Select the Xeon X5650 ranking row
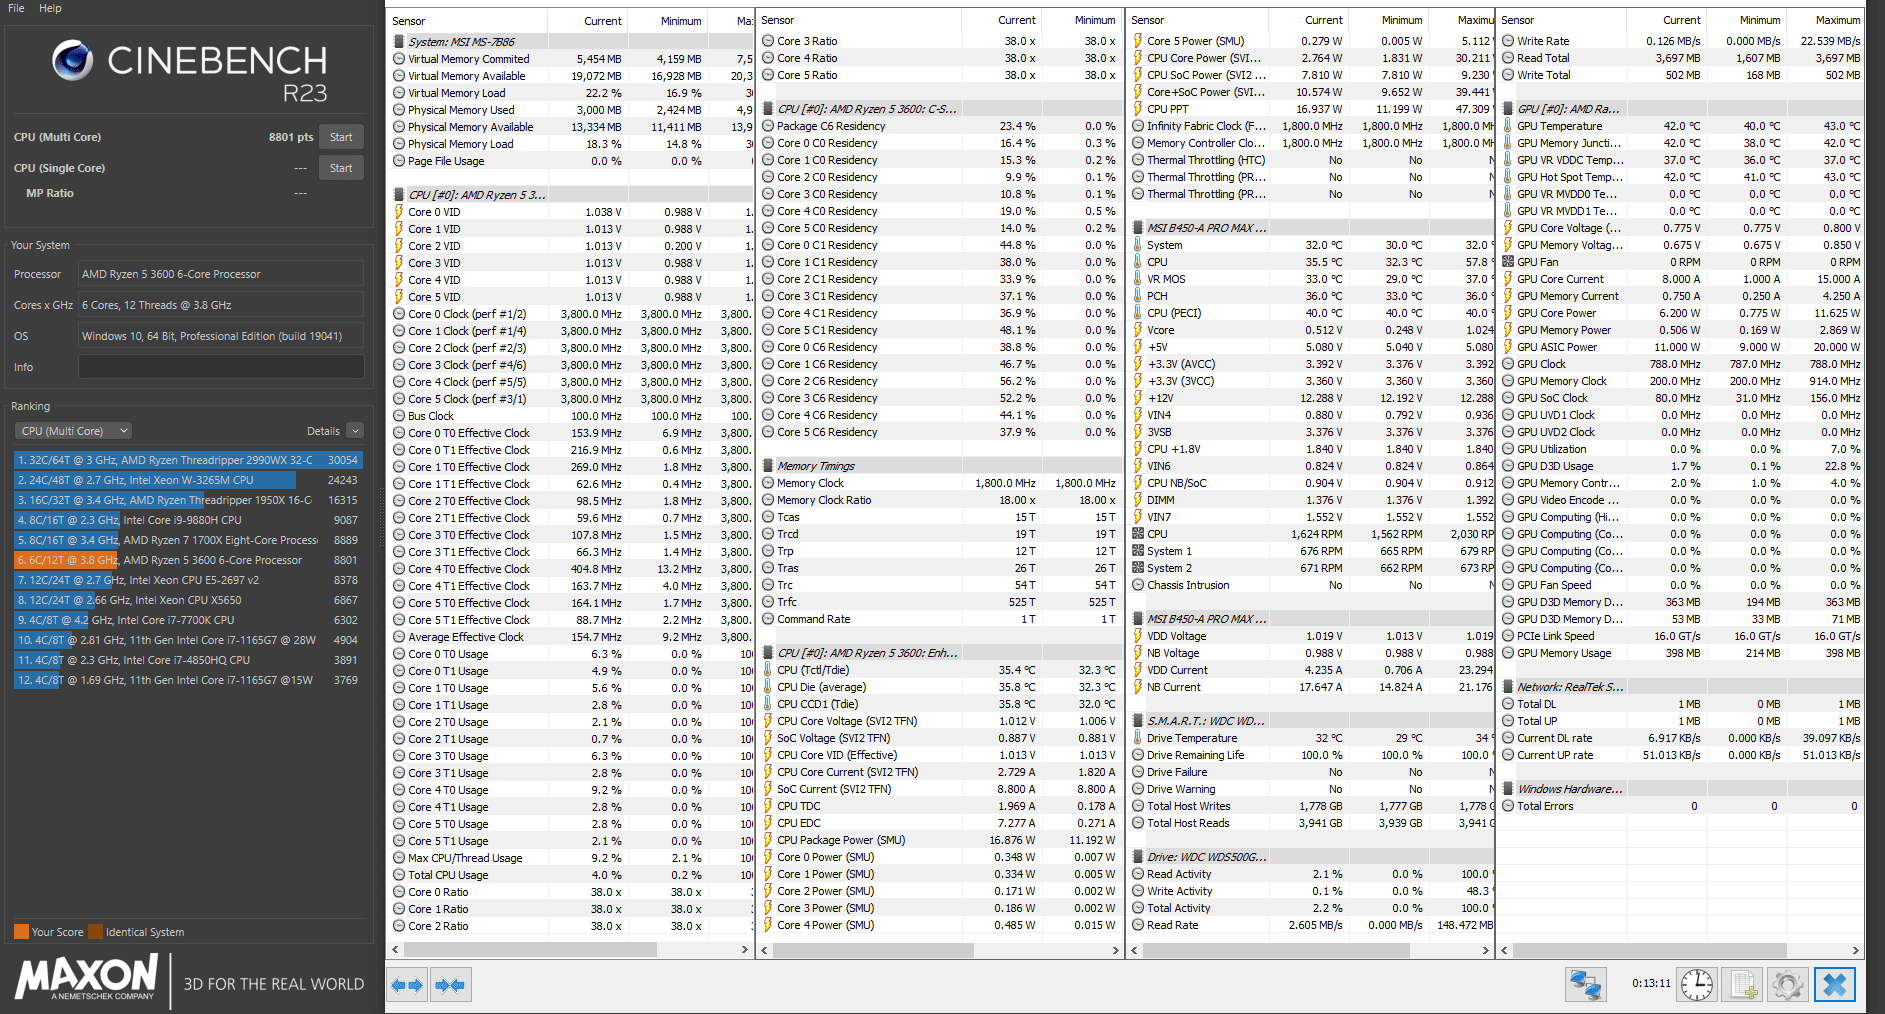The width and height of the screenshot is (1885, 1014). pos(188,600)
